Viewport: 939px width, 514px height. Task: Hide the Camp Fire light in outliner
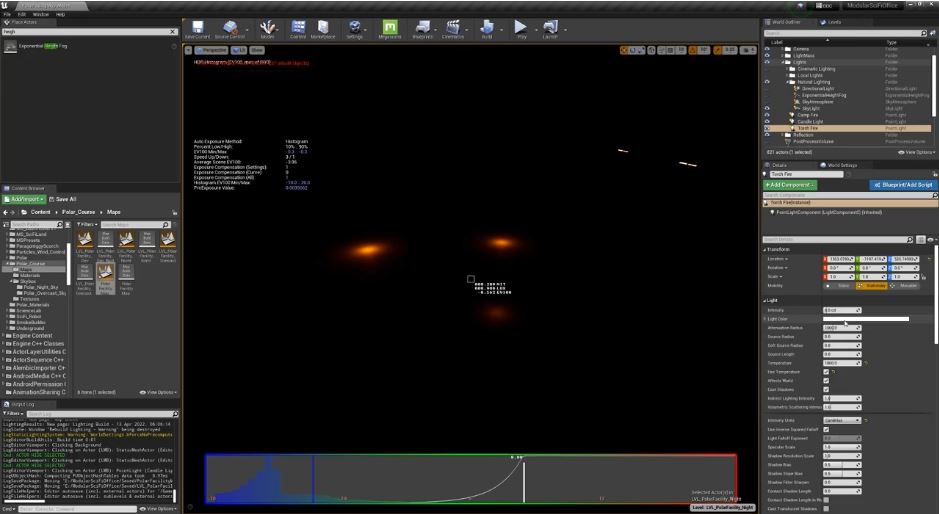pyautogui.click(x=767, y=115)
